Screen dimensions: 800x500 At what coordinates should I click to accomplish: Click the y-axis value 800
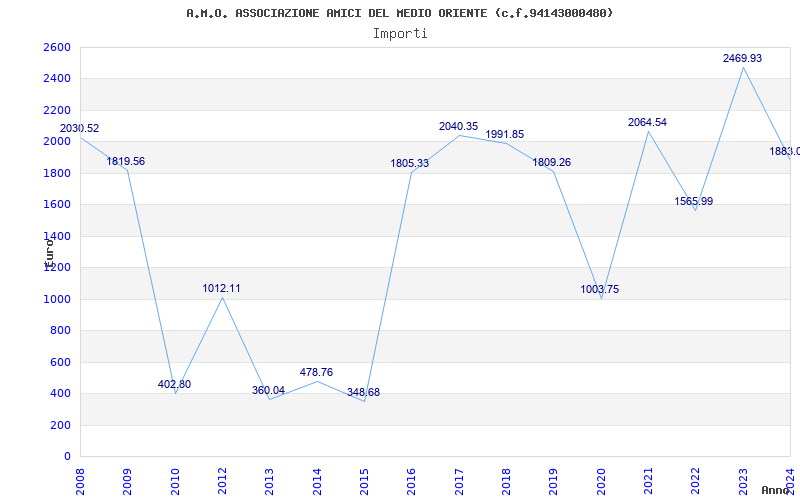tap(60, 331)
